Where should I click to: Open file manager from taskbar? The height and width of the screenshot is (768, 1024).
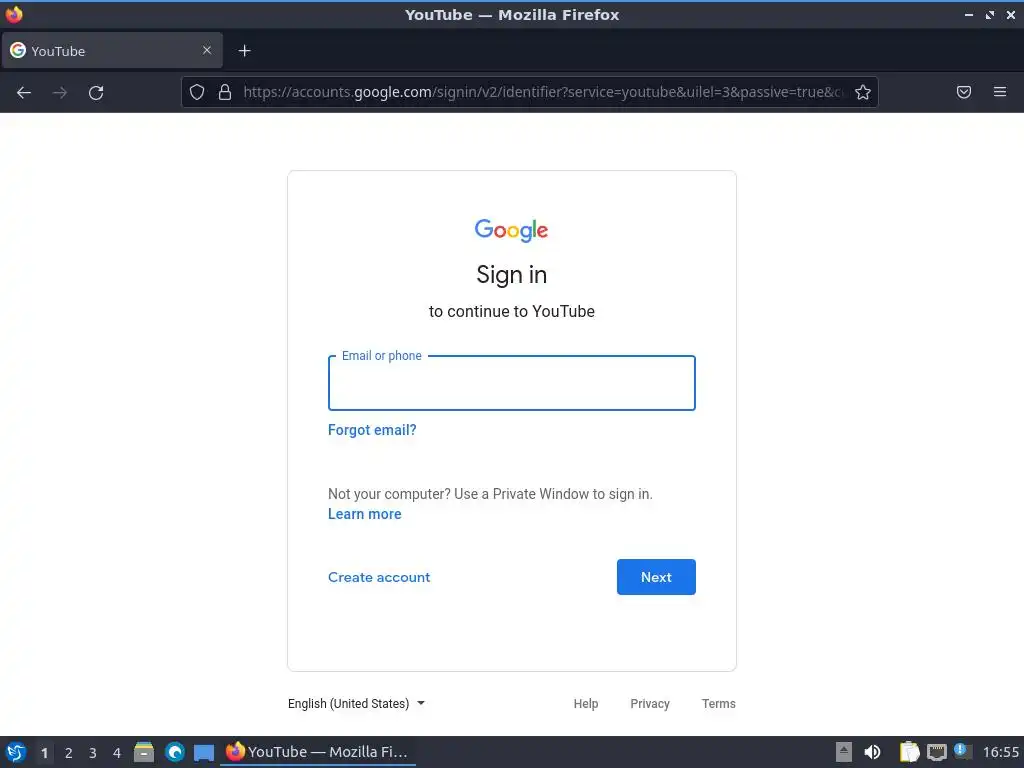(x=144, y=752)
